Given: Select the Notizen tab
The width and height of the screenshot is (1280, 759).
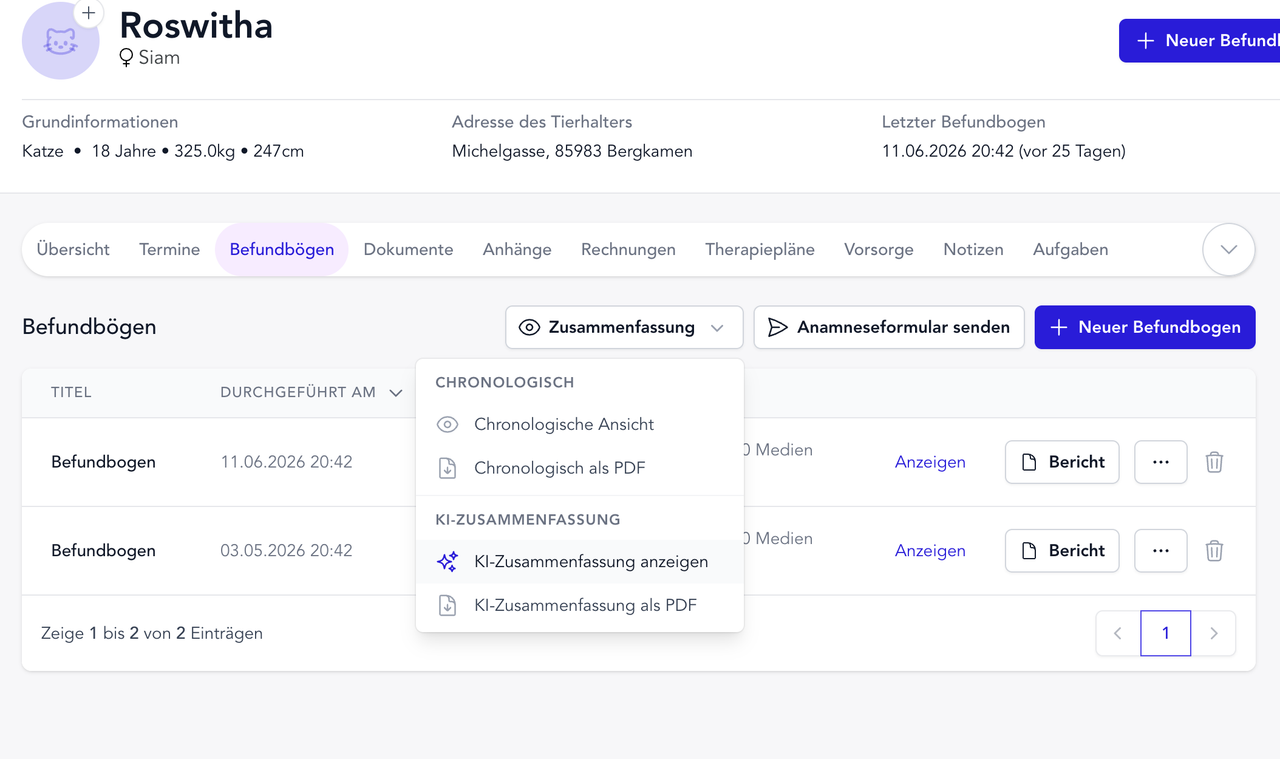Looking at the screenshot, I should click(x=973, y=249).
